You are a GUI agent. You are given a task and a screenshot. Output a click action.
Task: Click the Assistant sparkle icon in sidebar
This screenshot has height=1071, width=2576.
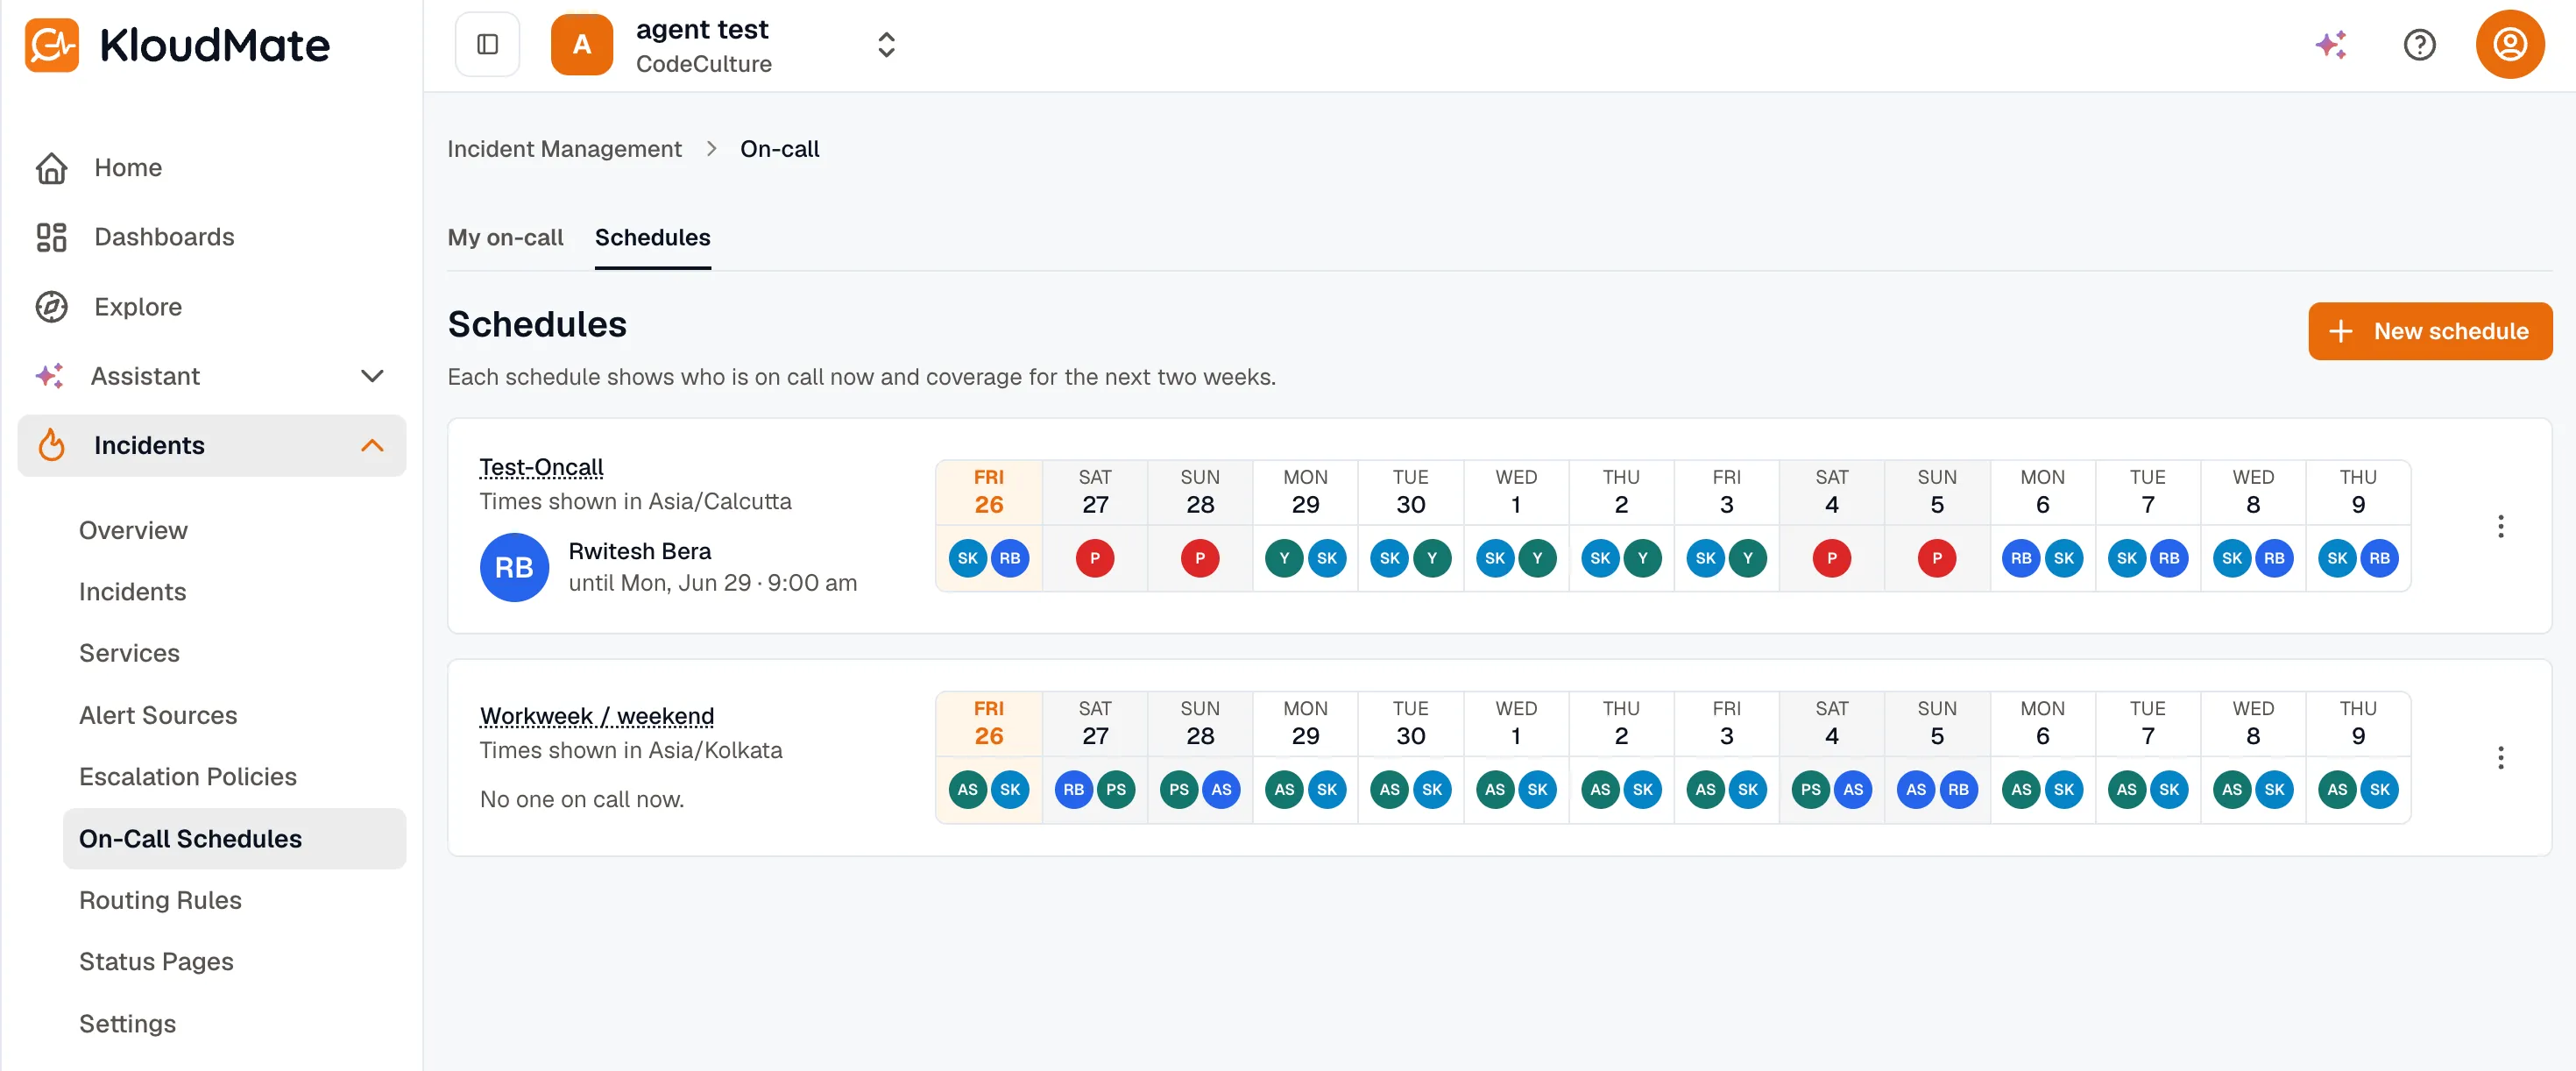point(49,376)
